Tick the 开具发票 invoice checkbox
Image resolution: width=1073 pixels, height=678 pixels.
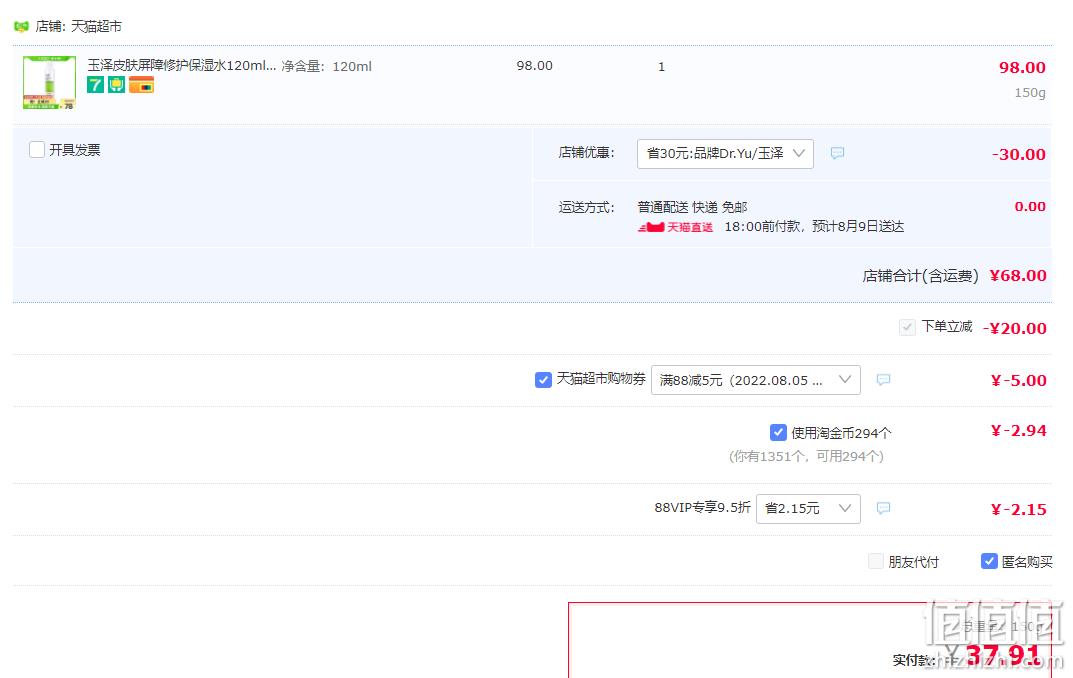[37, 150]
